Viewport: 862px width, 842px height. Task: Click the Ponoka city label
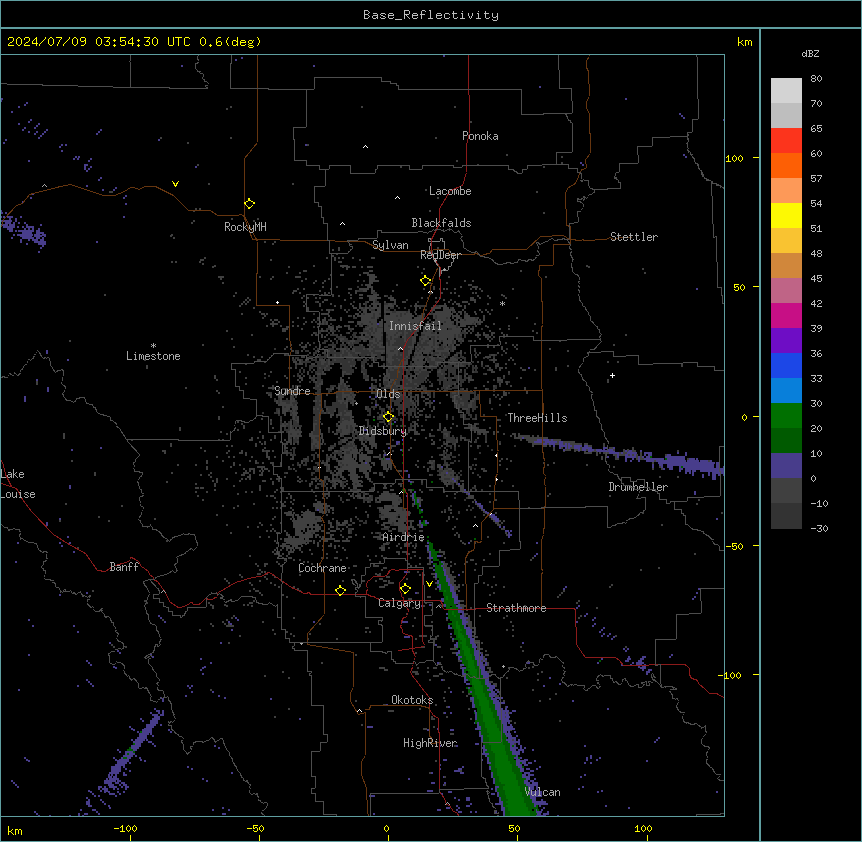point(480,136)
